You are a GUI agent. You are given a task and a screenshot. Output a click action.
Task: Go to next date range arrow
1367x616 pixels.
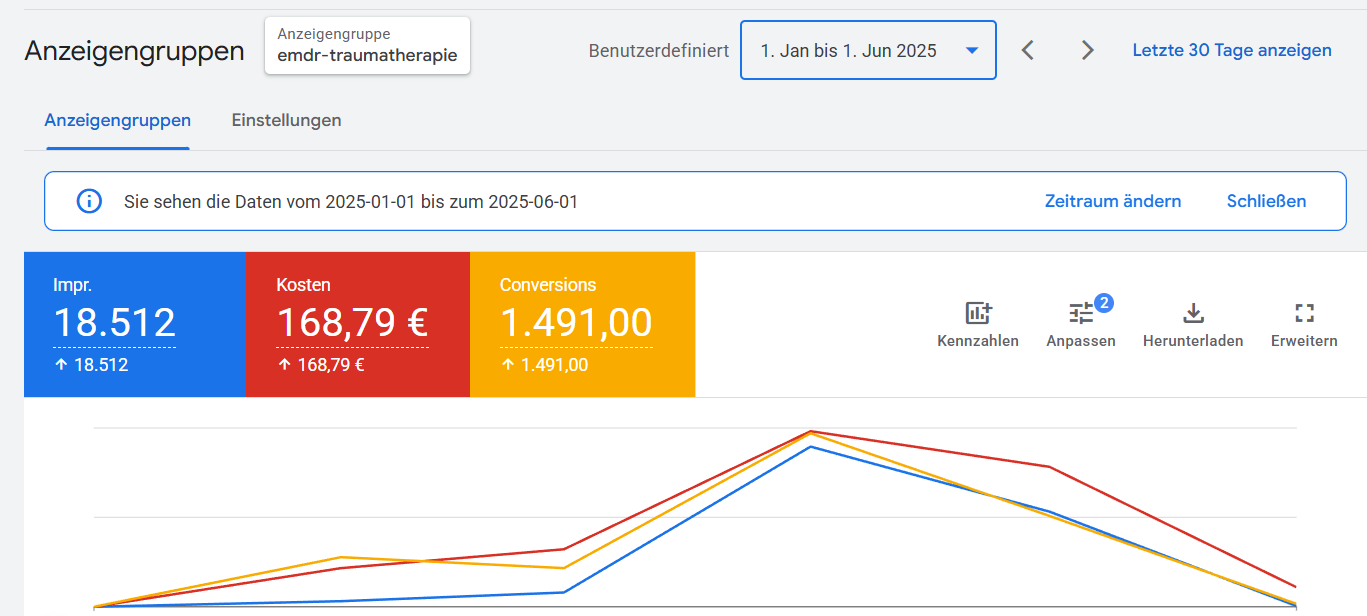pyautogui.click(x=1087, y=50)
